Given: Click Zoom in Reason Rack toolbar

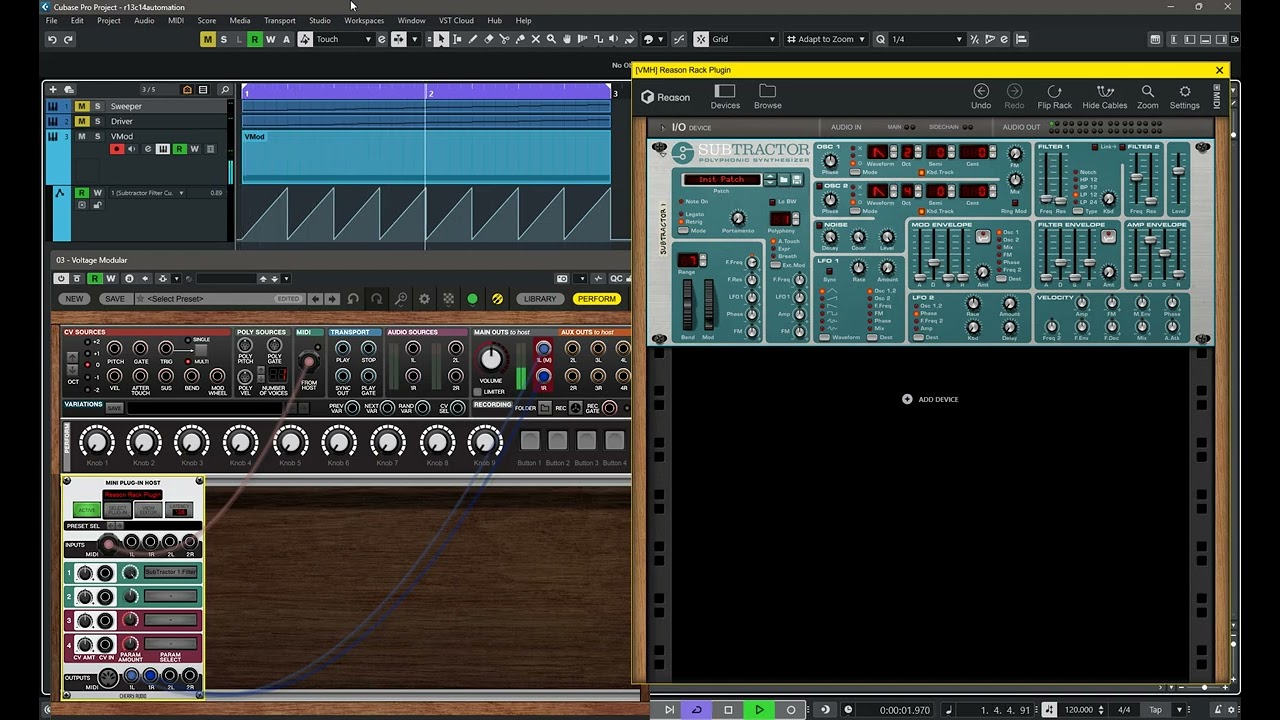Looking at the screenshot, I should tap(1148, 96).
